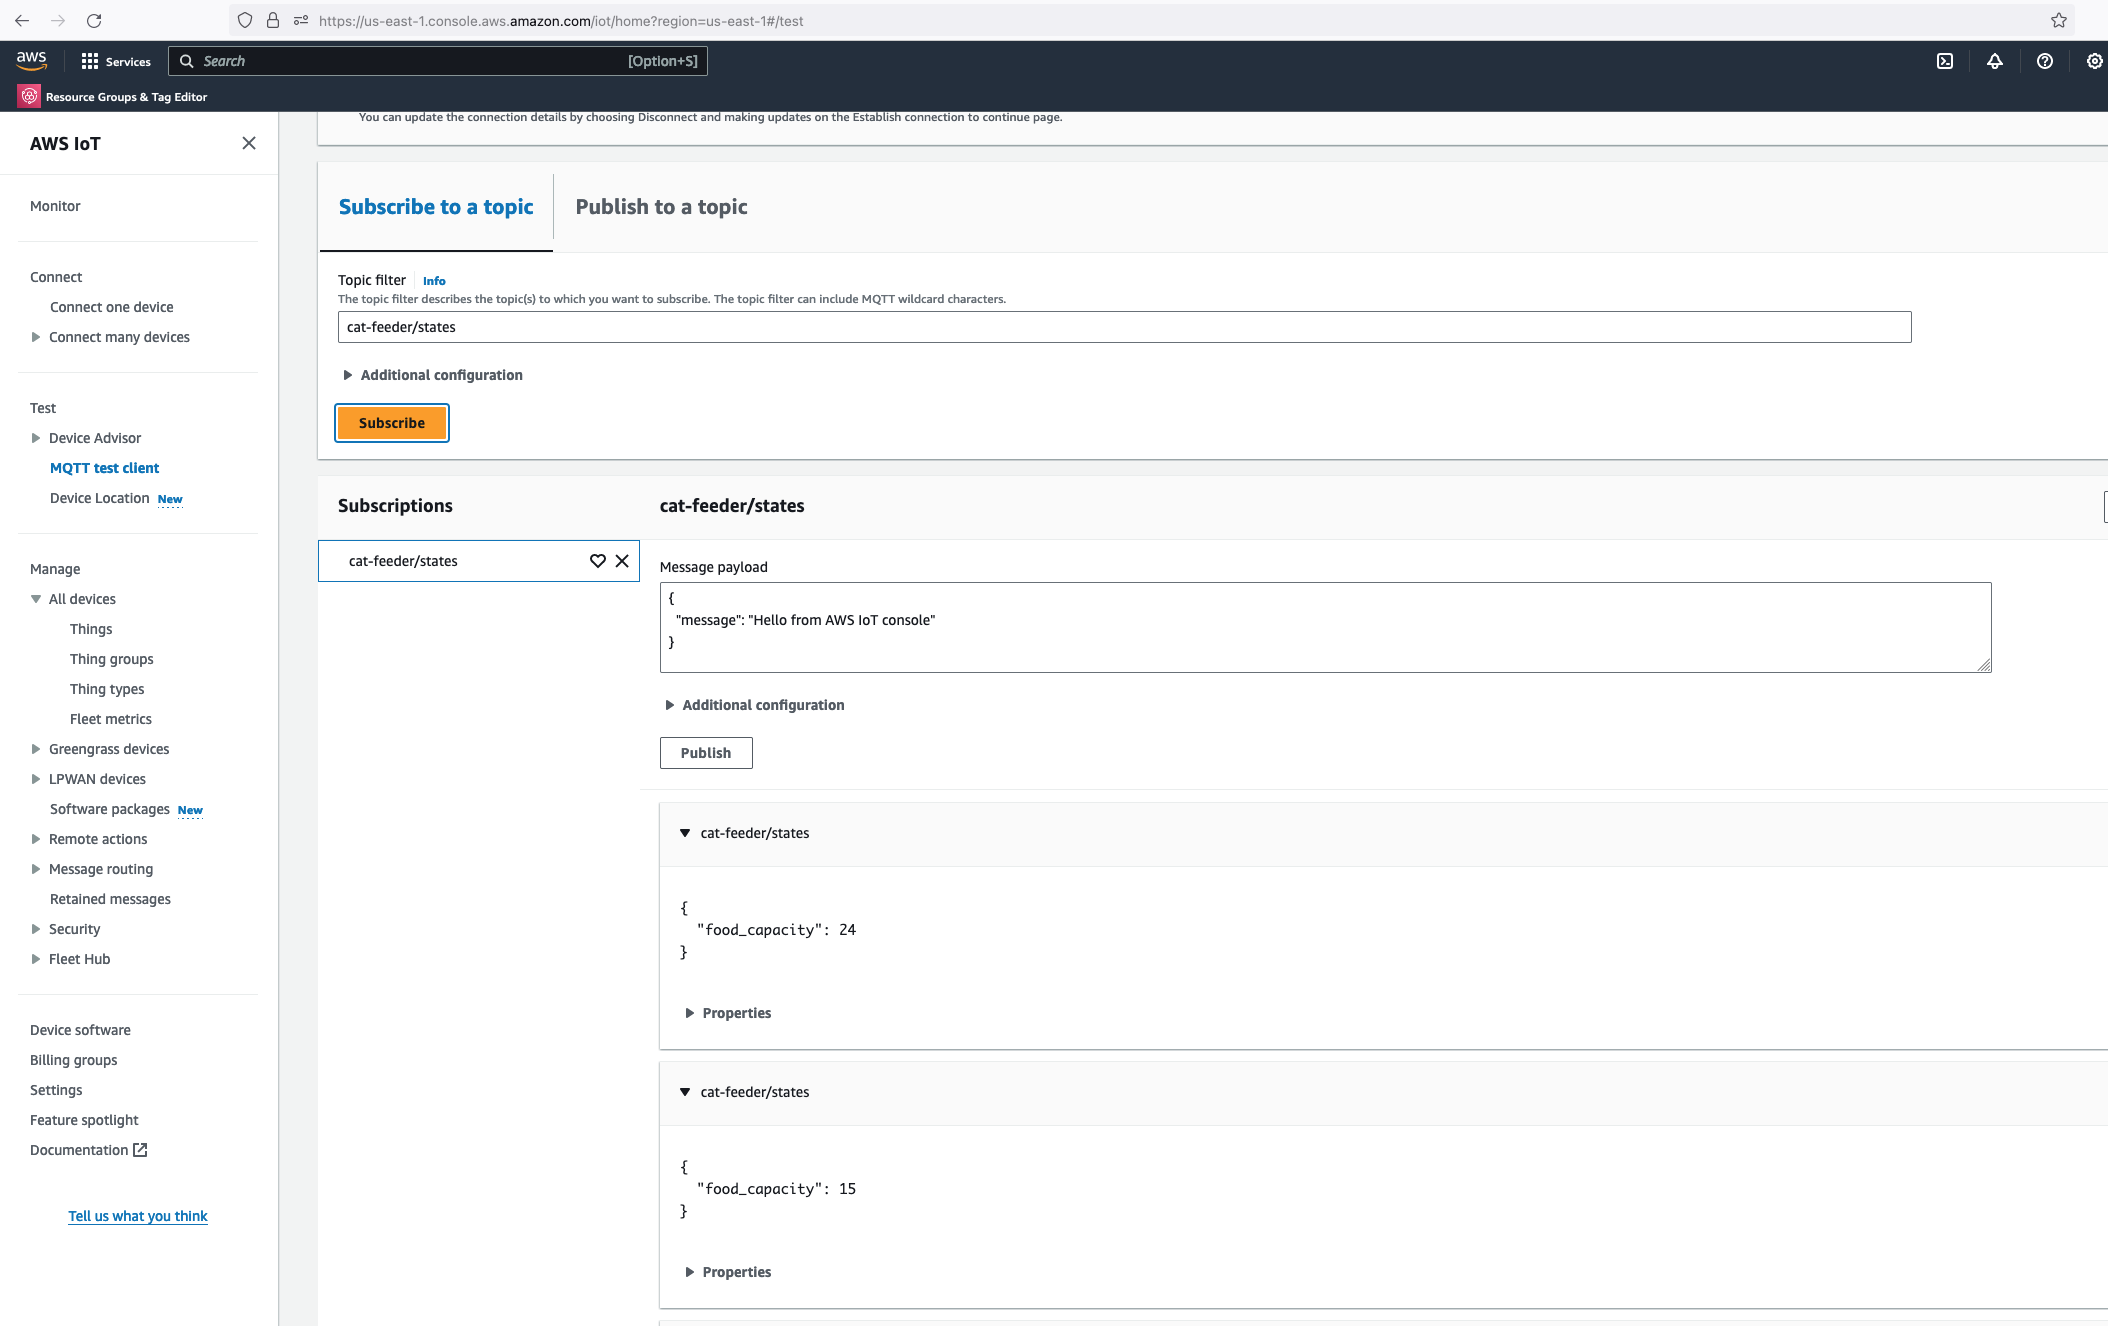Switch to Subscribe to a topic tab
2108x1326 pixels.
tap(436, 207)
